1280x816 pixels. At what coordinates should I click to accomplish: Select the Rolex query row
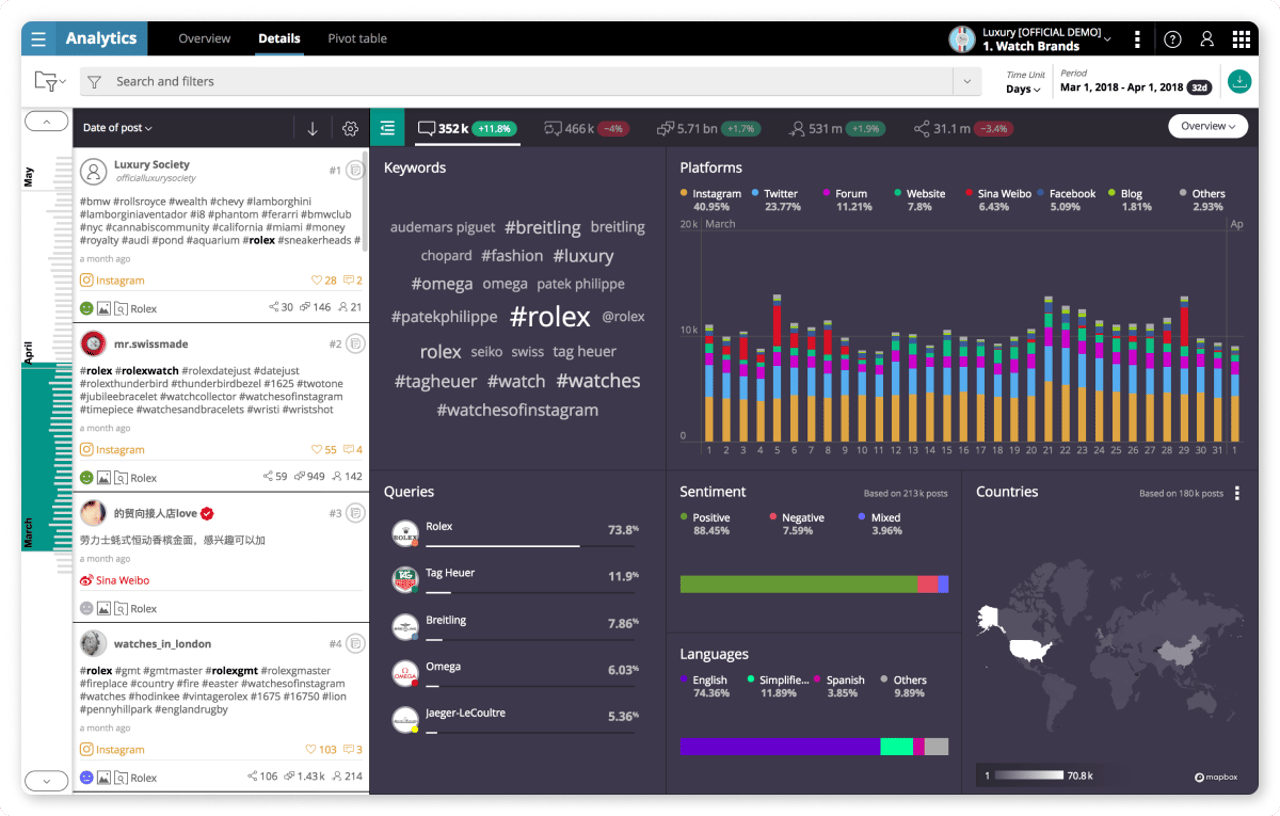[x=515, y=533]
